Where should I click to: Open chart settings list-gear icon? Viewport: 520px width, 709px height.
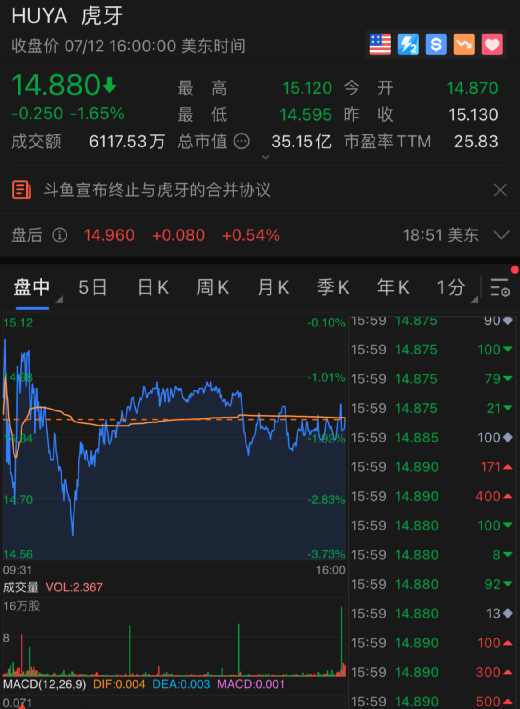coord(500,288)
